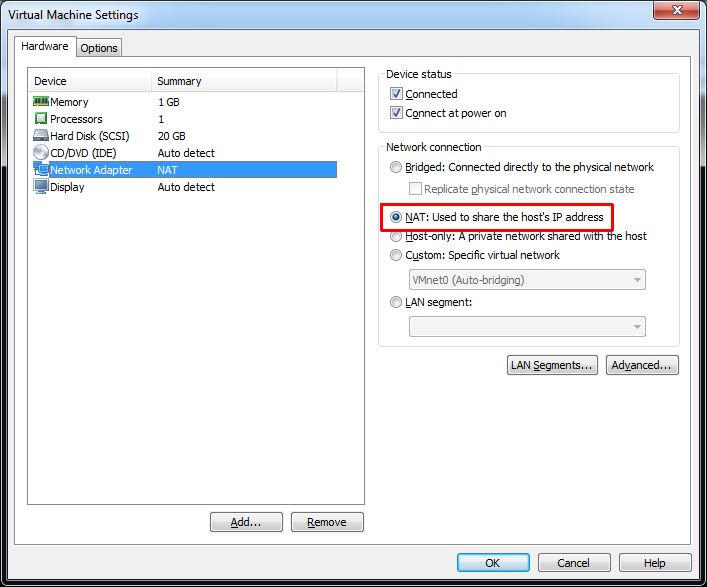The image size is (707, 587).
Task: Close the Virtual Machine Settings window
Action: coord(676,10)
